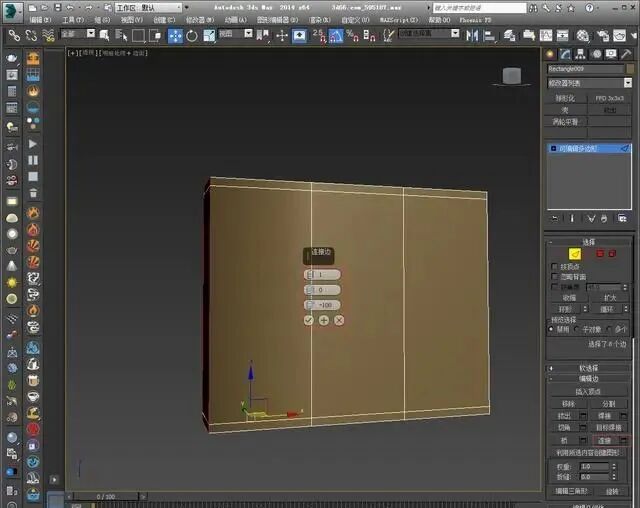Screen dimensions: 640x508
Task: Pick the rectangular selection region tool
Action: click(x=138, y=36)
